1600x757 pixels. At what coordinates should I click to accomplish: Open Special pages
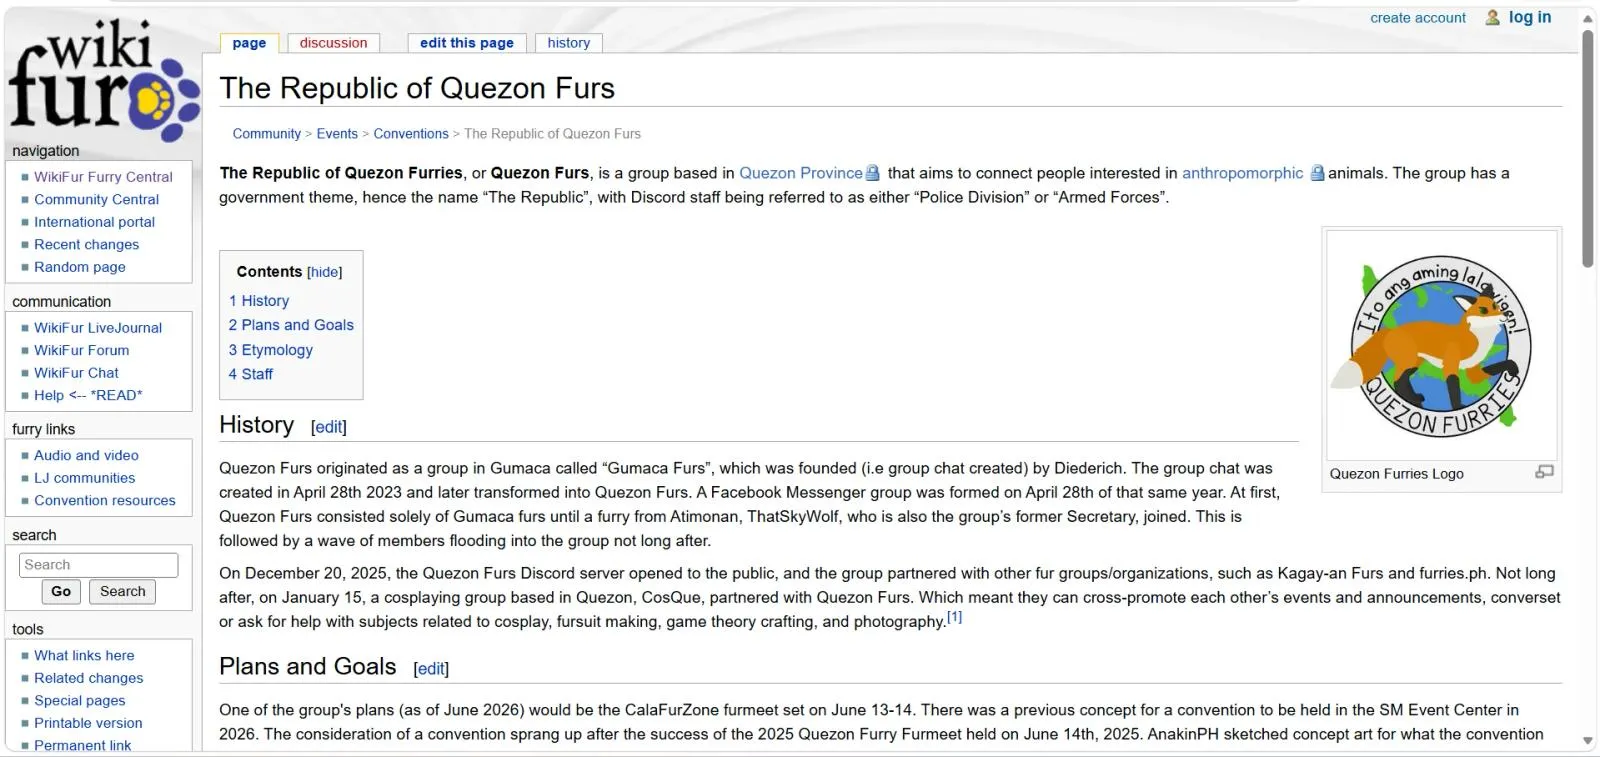click(79, 701)
